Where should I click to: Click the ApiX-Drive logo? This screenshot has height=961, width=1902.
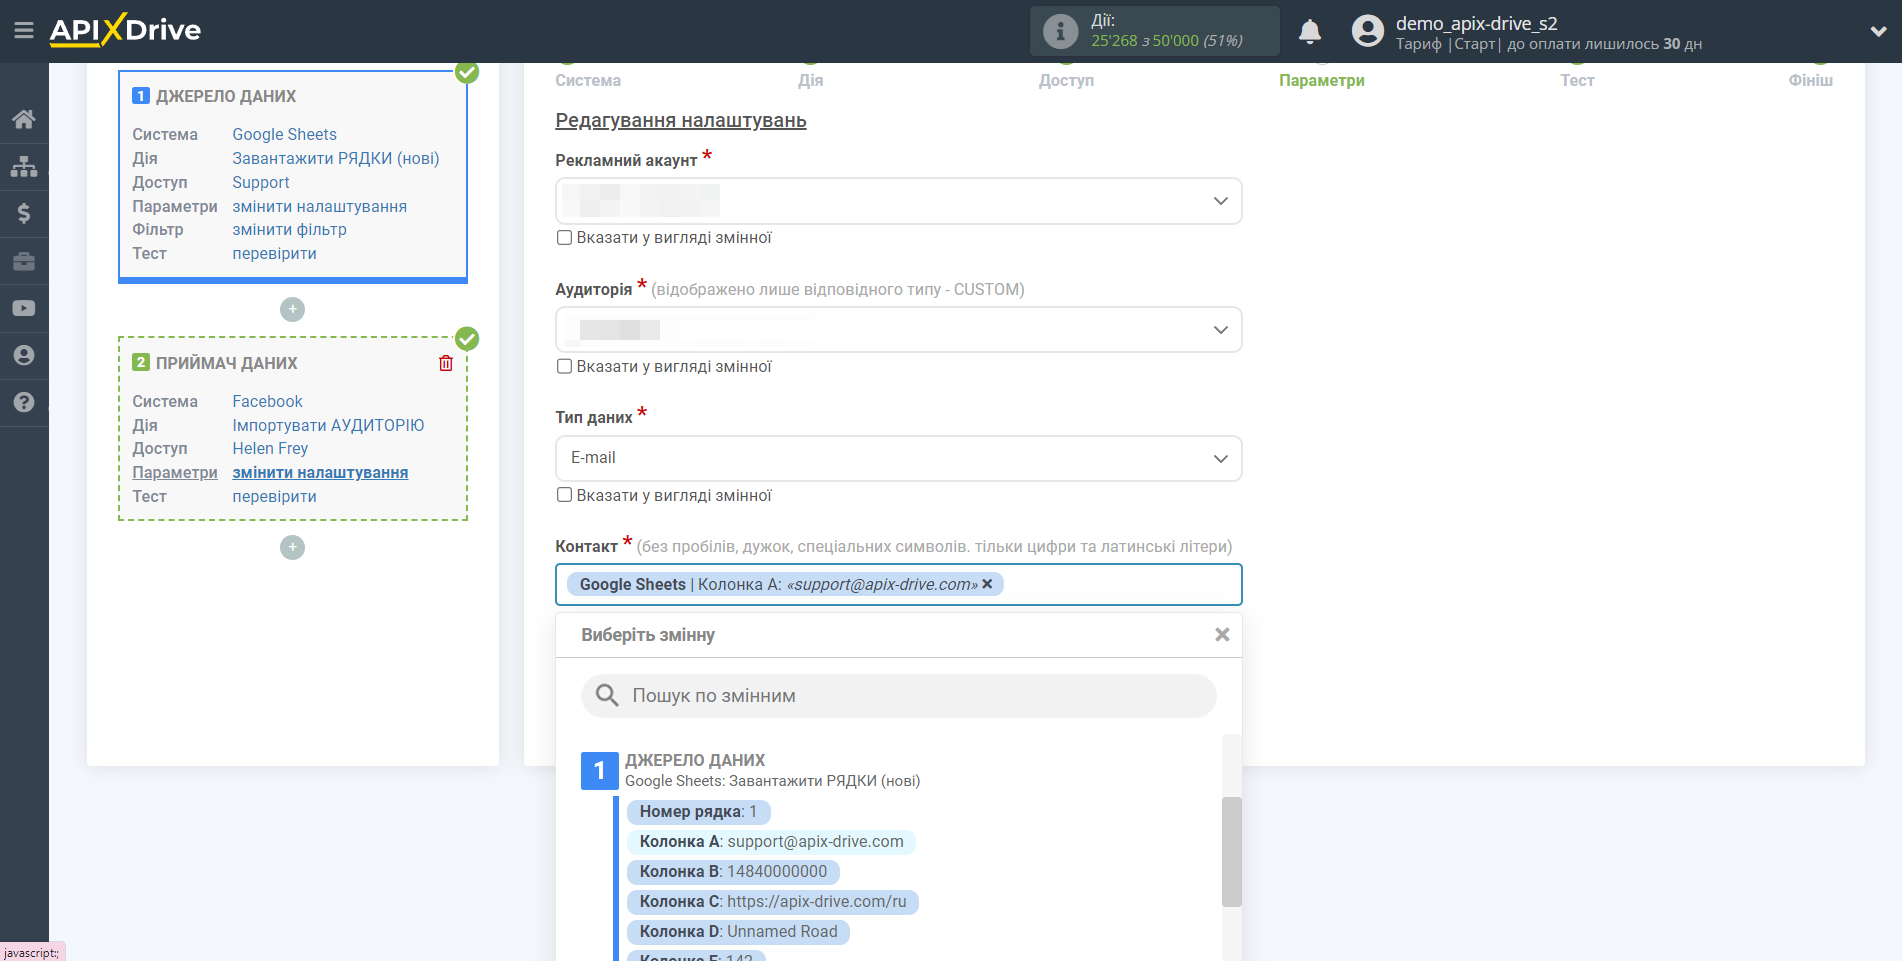click(x=125, y=30)
